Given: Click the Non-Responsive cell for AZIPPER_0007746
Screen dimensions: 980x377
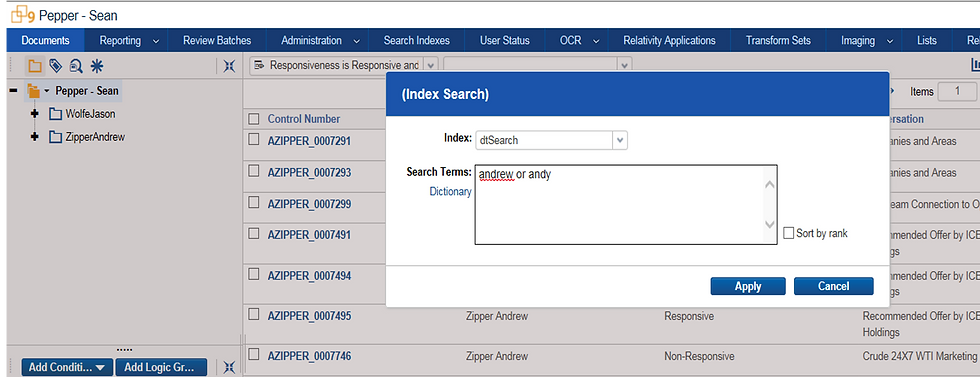Looking at the screenshot, I should click(x=699, y=356).
